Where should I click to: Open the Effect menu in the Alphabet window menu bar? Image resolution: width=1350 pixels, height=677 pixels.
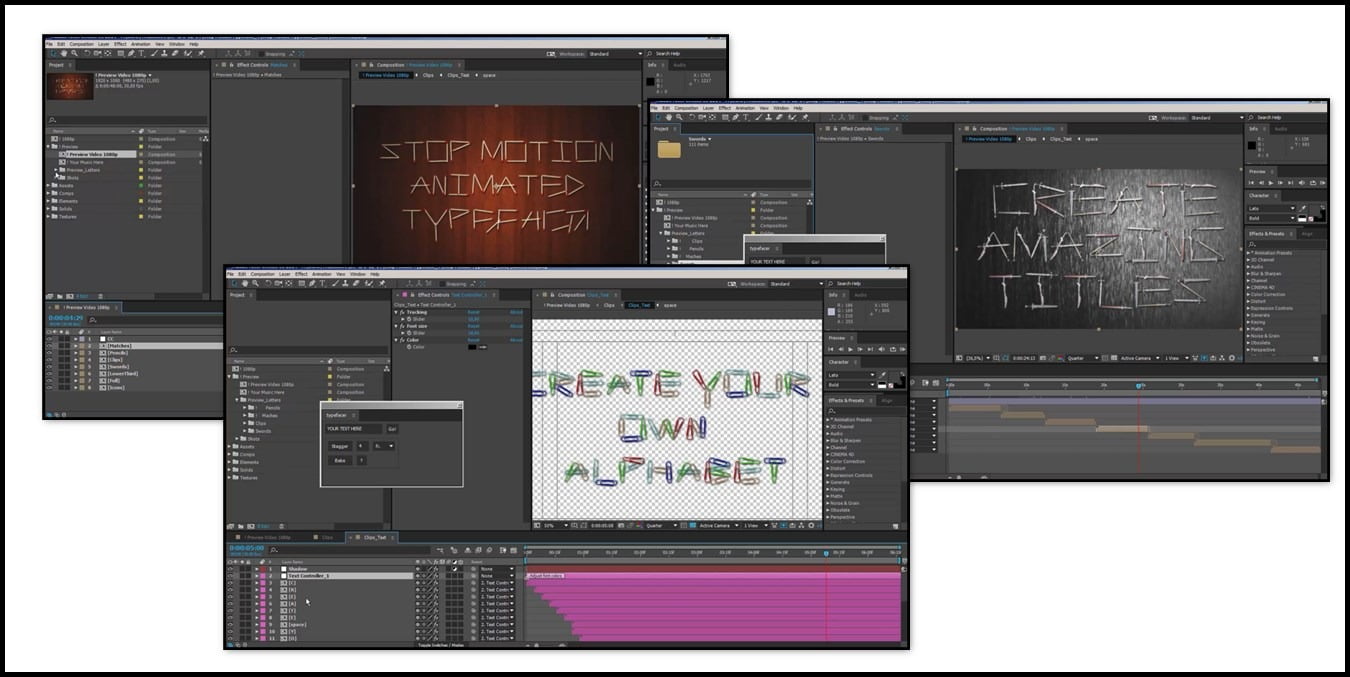point(301,273)
